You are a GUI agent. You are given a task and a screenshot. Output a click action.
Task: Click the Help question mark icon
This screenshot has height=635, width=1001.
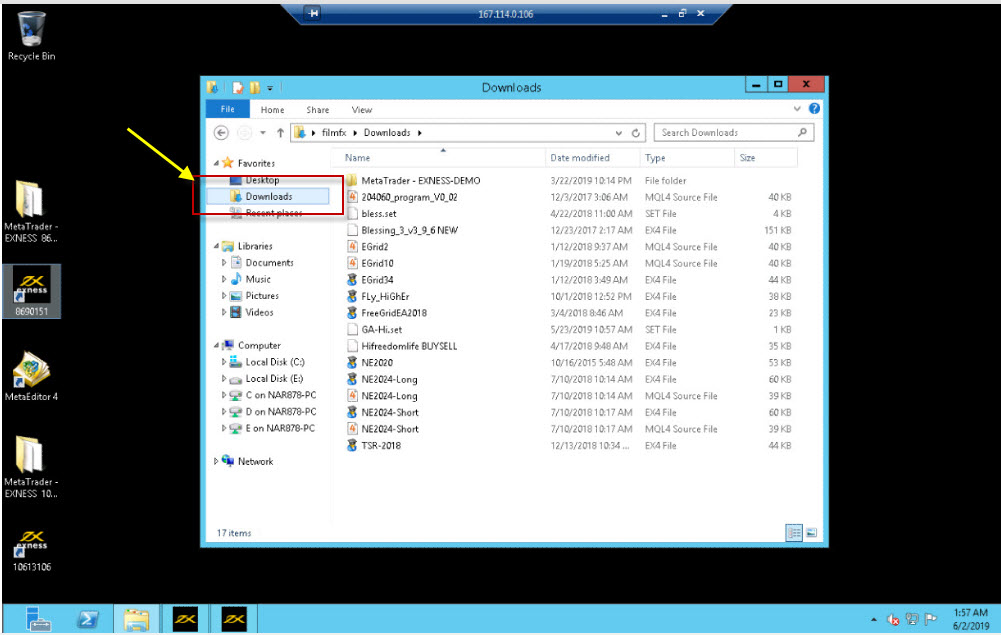click(814, 109)
